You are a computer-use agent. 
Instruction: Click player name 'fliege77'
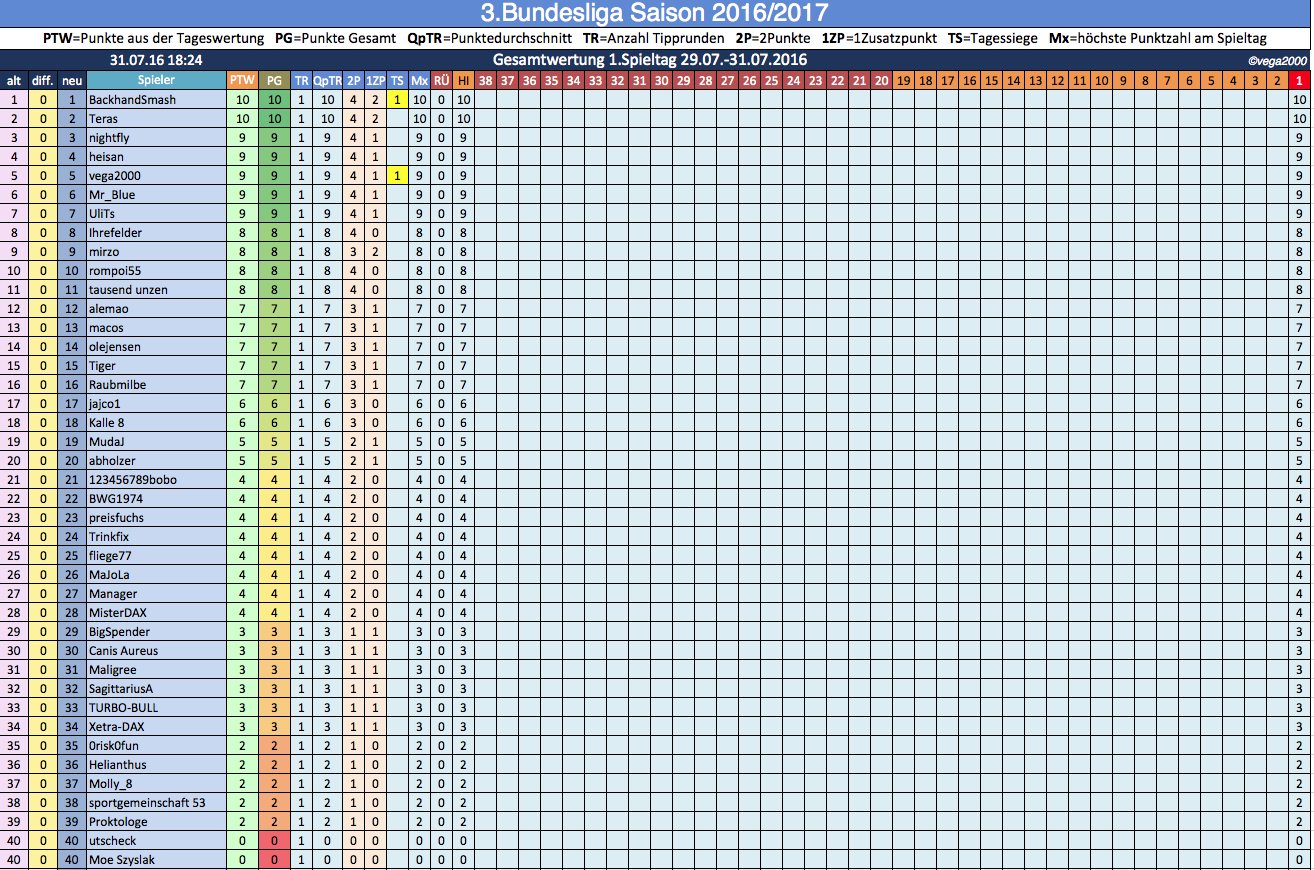[x=110, y=556]
